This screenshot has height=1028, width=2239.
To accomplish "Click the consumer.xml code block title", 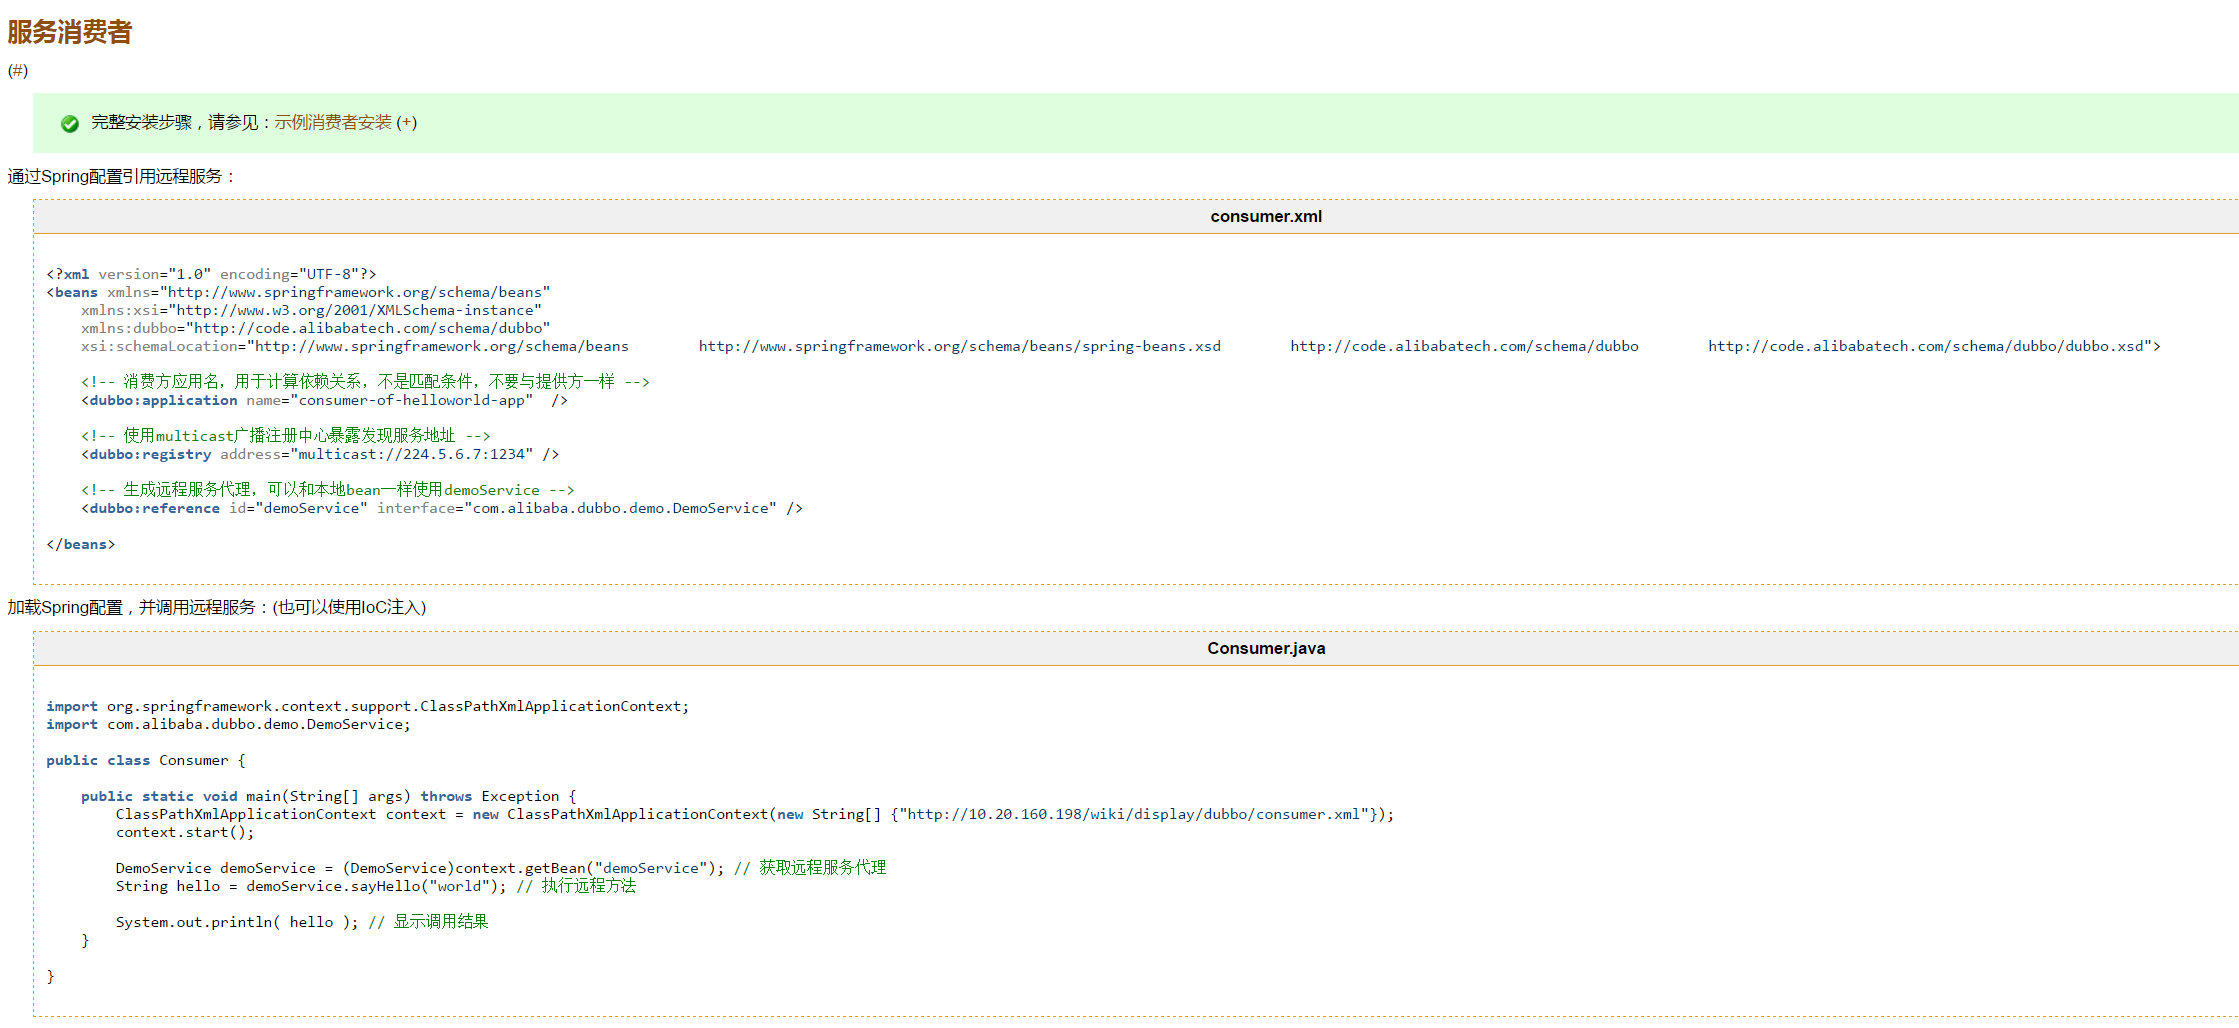I will coord(1265,216).
